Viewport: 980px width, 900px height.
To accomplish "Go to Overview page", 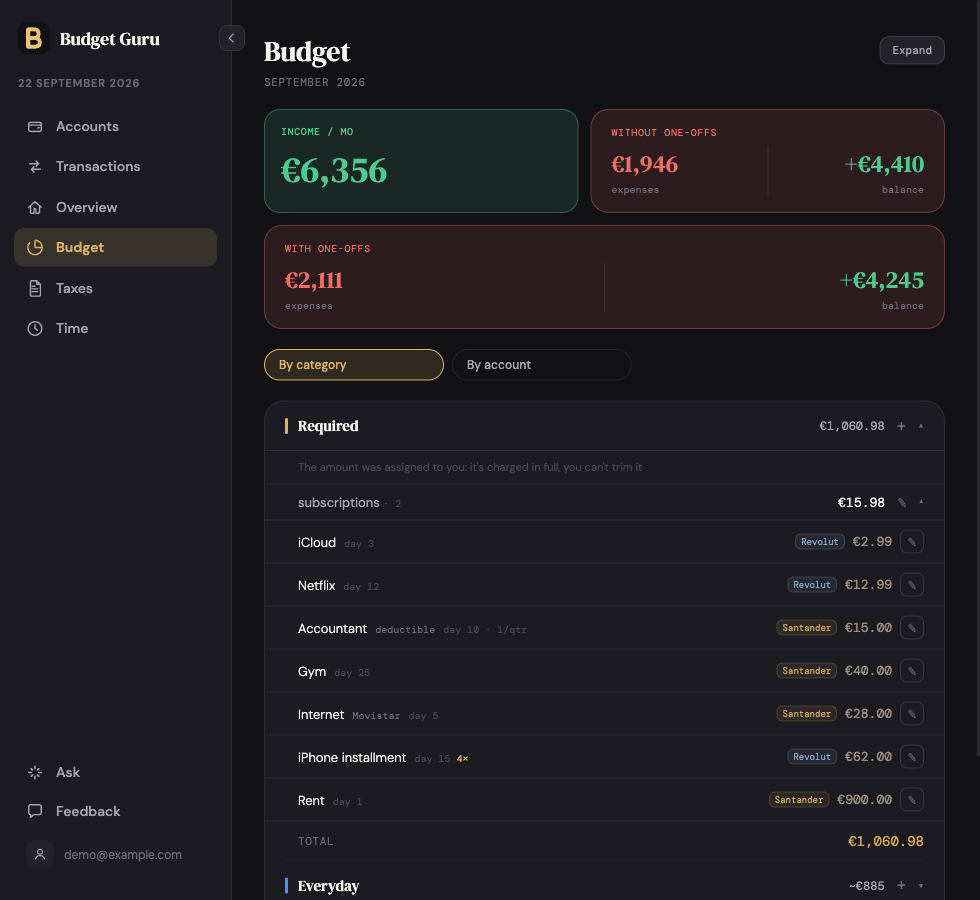I will [x=116, y=207].
